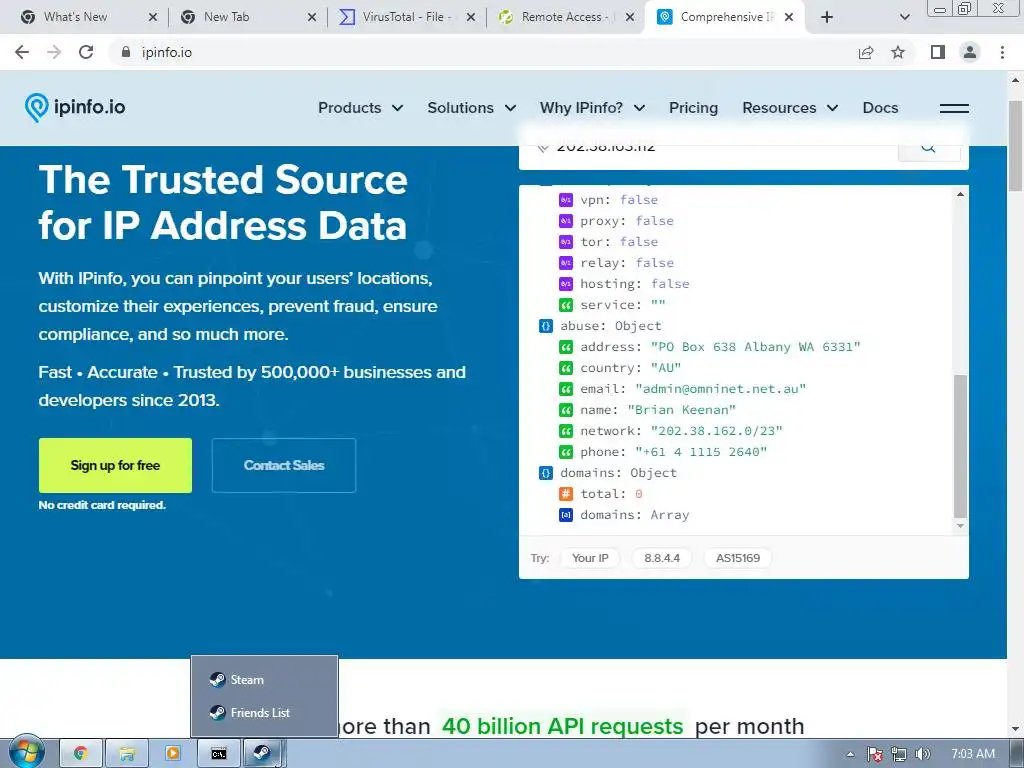Expand the Solutions dropdown
The image size is (1024, 768).
coord(472,108)
